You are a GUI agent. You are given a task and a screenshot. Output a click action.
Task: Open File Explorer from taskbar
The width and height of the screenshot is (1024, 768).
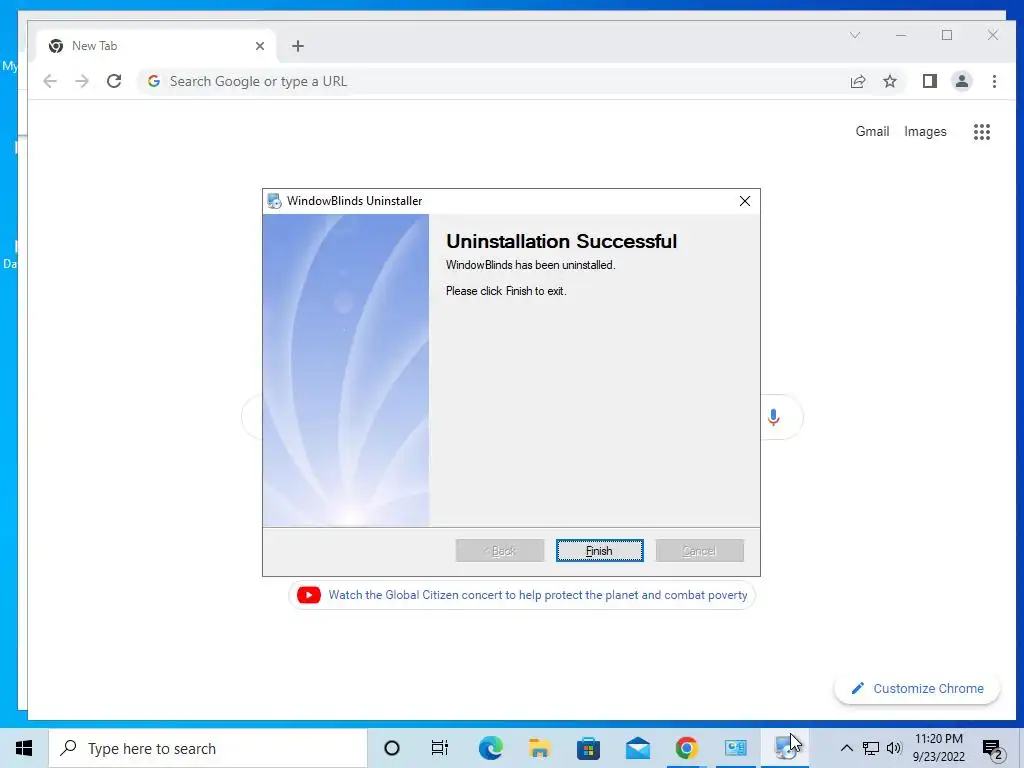pyautogui.click(x=539, y=748)
